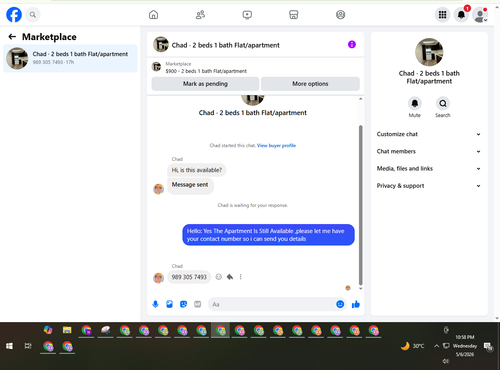Open the account profile avatar menu

pos(480,15)
